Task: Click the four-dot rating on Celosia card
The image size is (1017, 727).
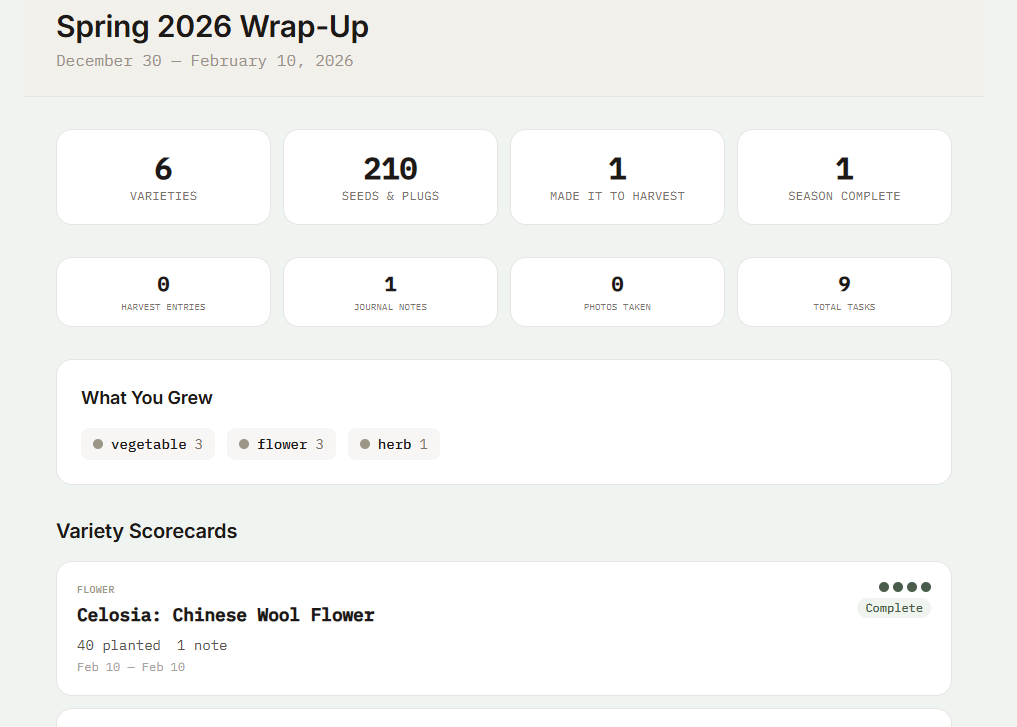Action: [x=904, y=587]
